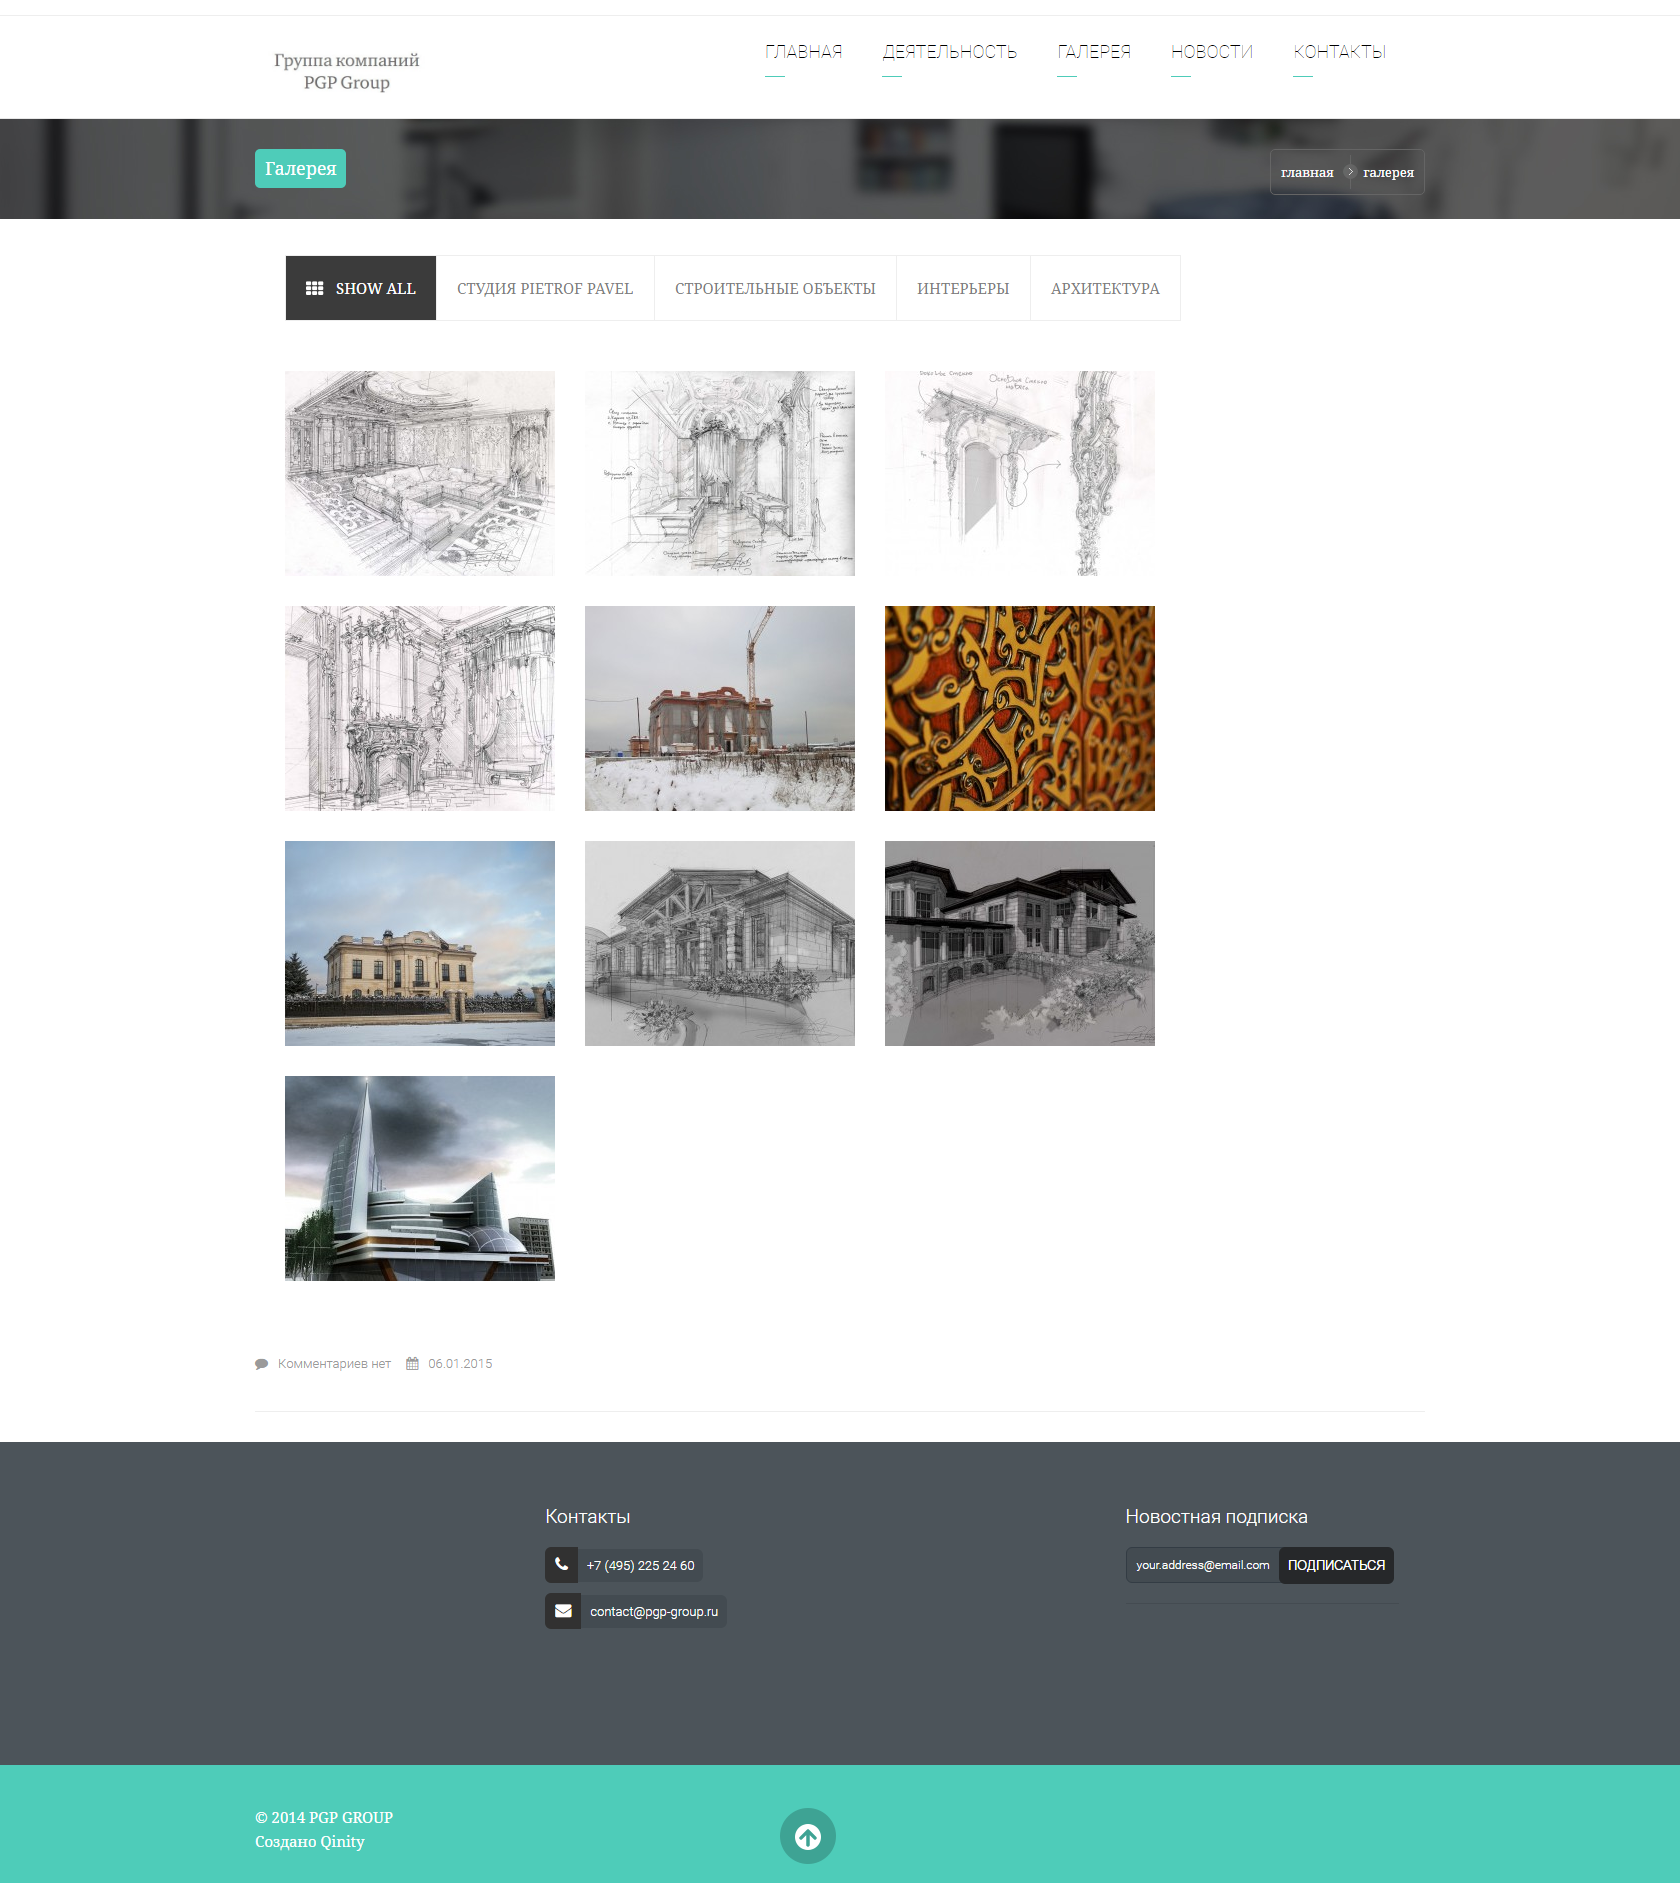Open the ГЛАВНАЯ menu item
The width and height of the screenshot is (1680, 1883).
(804, 52)
